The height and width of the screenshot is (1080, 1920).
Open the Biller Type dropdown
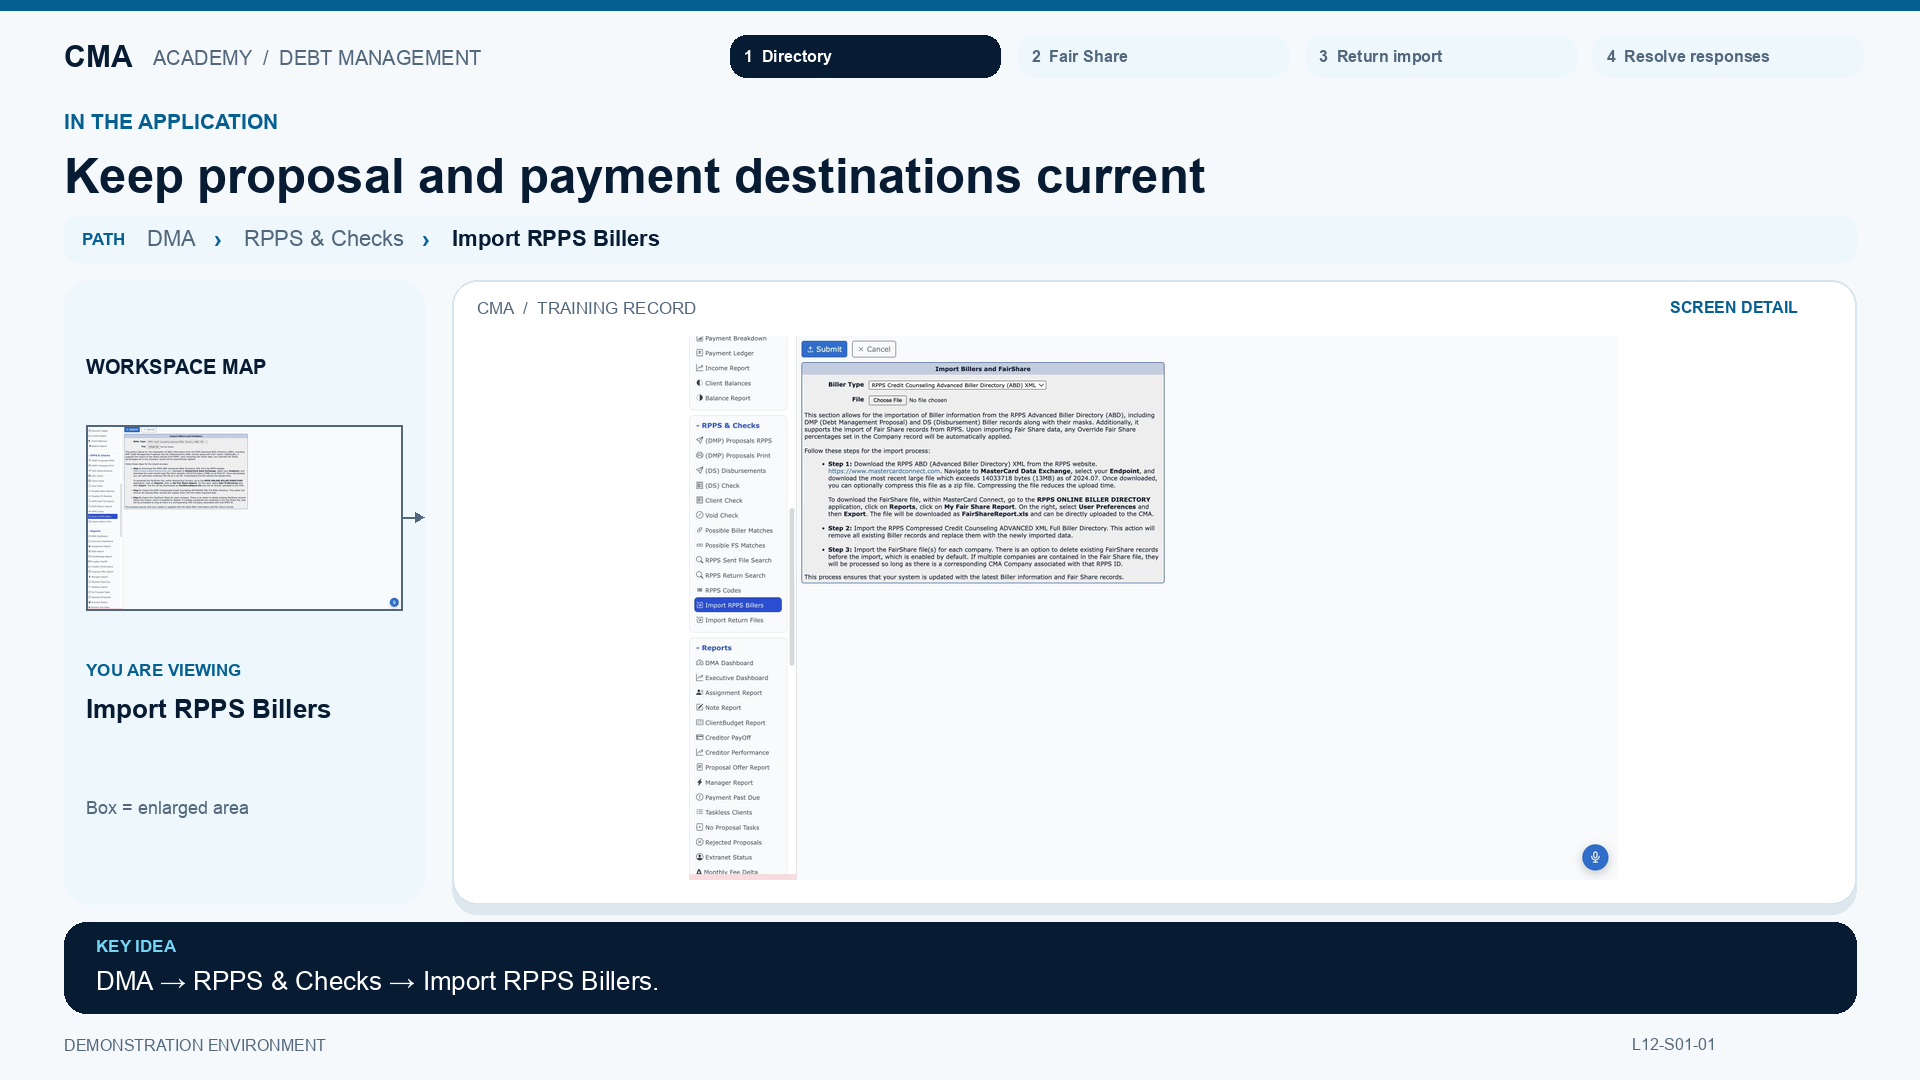pos(957,385)
